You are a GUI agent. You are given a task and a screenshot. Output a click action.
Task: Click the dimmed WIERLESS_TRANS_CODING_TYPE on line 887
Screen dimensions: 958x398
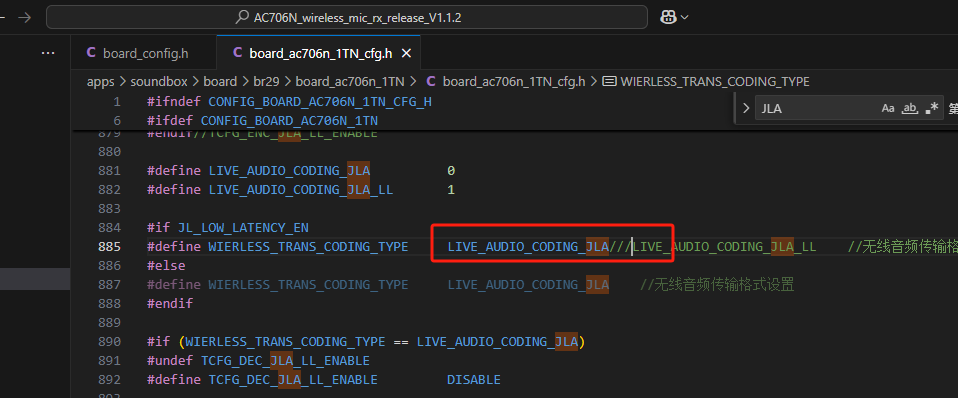tap(309, 284)
